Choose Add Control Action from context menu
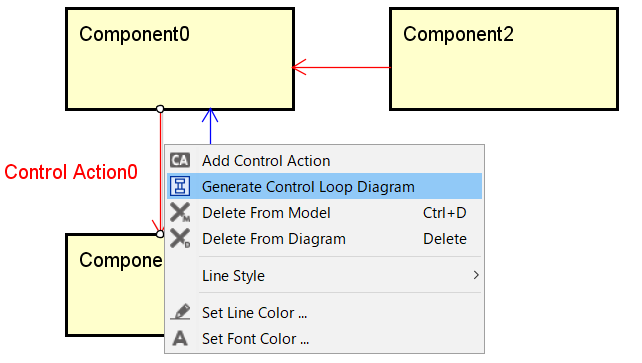Image resolution: width=642 pixels, height=363 pixels. [x=324, y=161]
